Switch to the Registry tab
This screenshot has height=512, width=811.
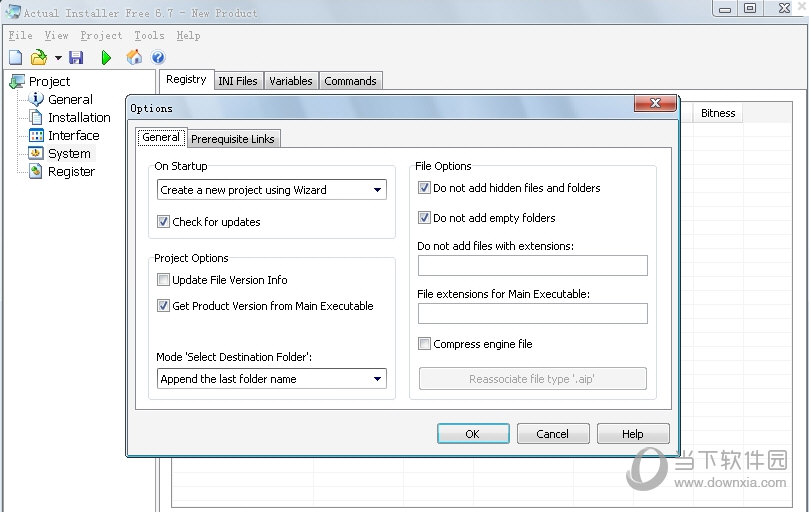[186, 80]
